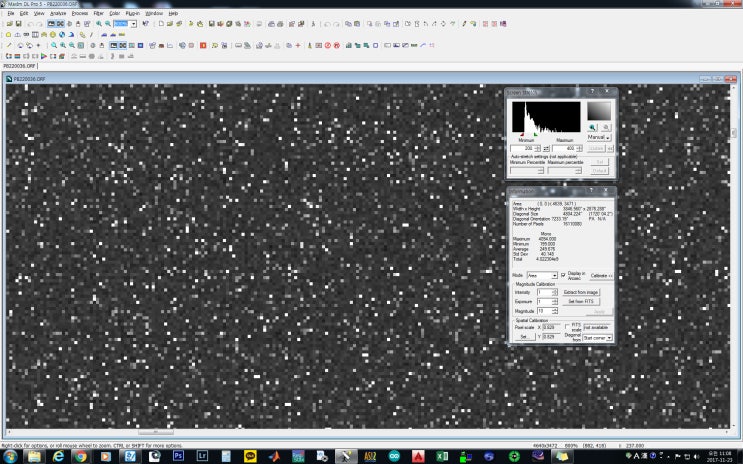Click the zoom-in magnifier beside the zoom percentage box
Image resolution: width=743 pixels, height=464 pixels.
[99, 24]
